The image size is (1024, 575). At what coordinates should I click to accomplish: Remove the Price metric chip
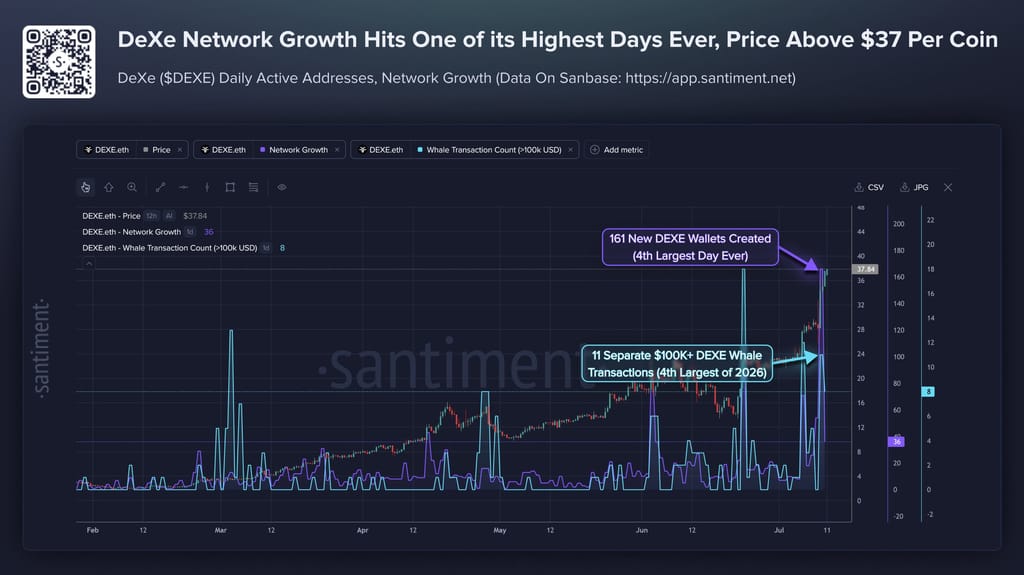[x=180, y=150]
